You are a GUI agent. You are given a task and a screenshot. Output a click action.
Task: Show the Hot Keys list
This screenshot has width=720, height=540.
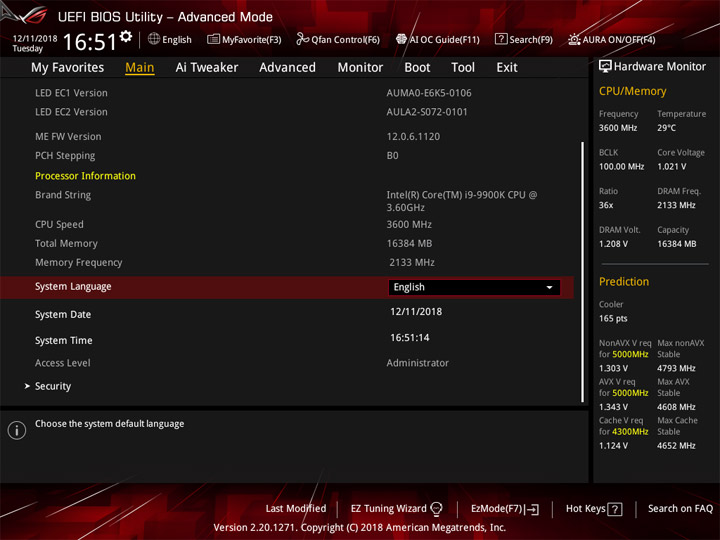(x=594, y=509)
